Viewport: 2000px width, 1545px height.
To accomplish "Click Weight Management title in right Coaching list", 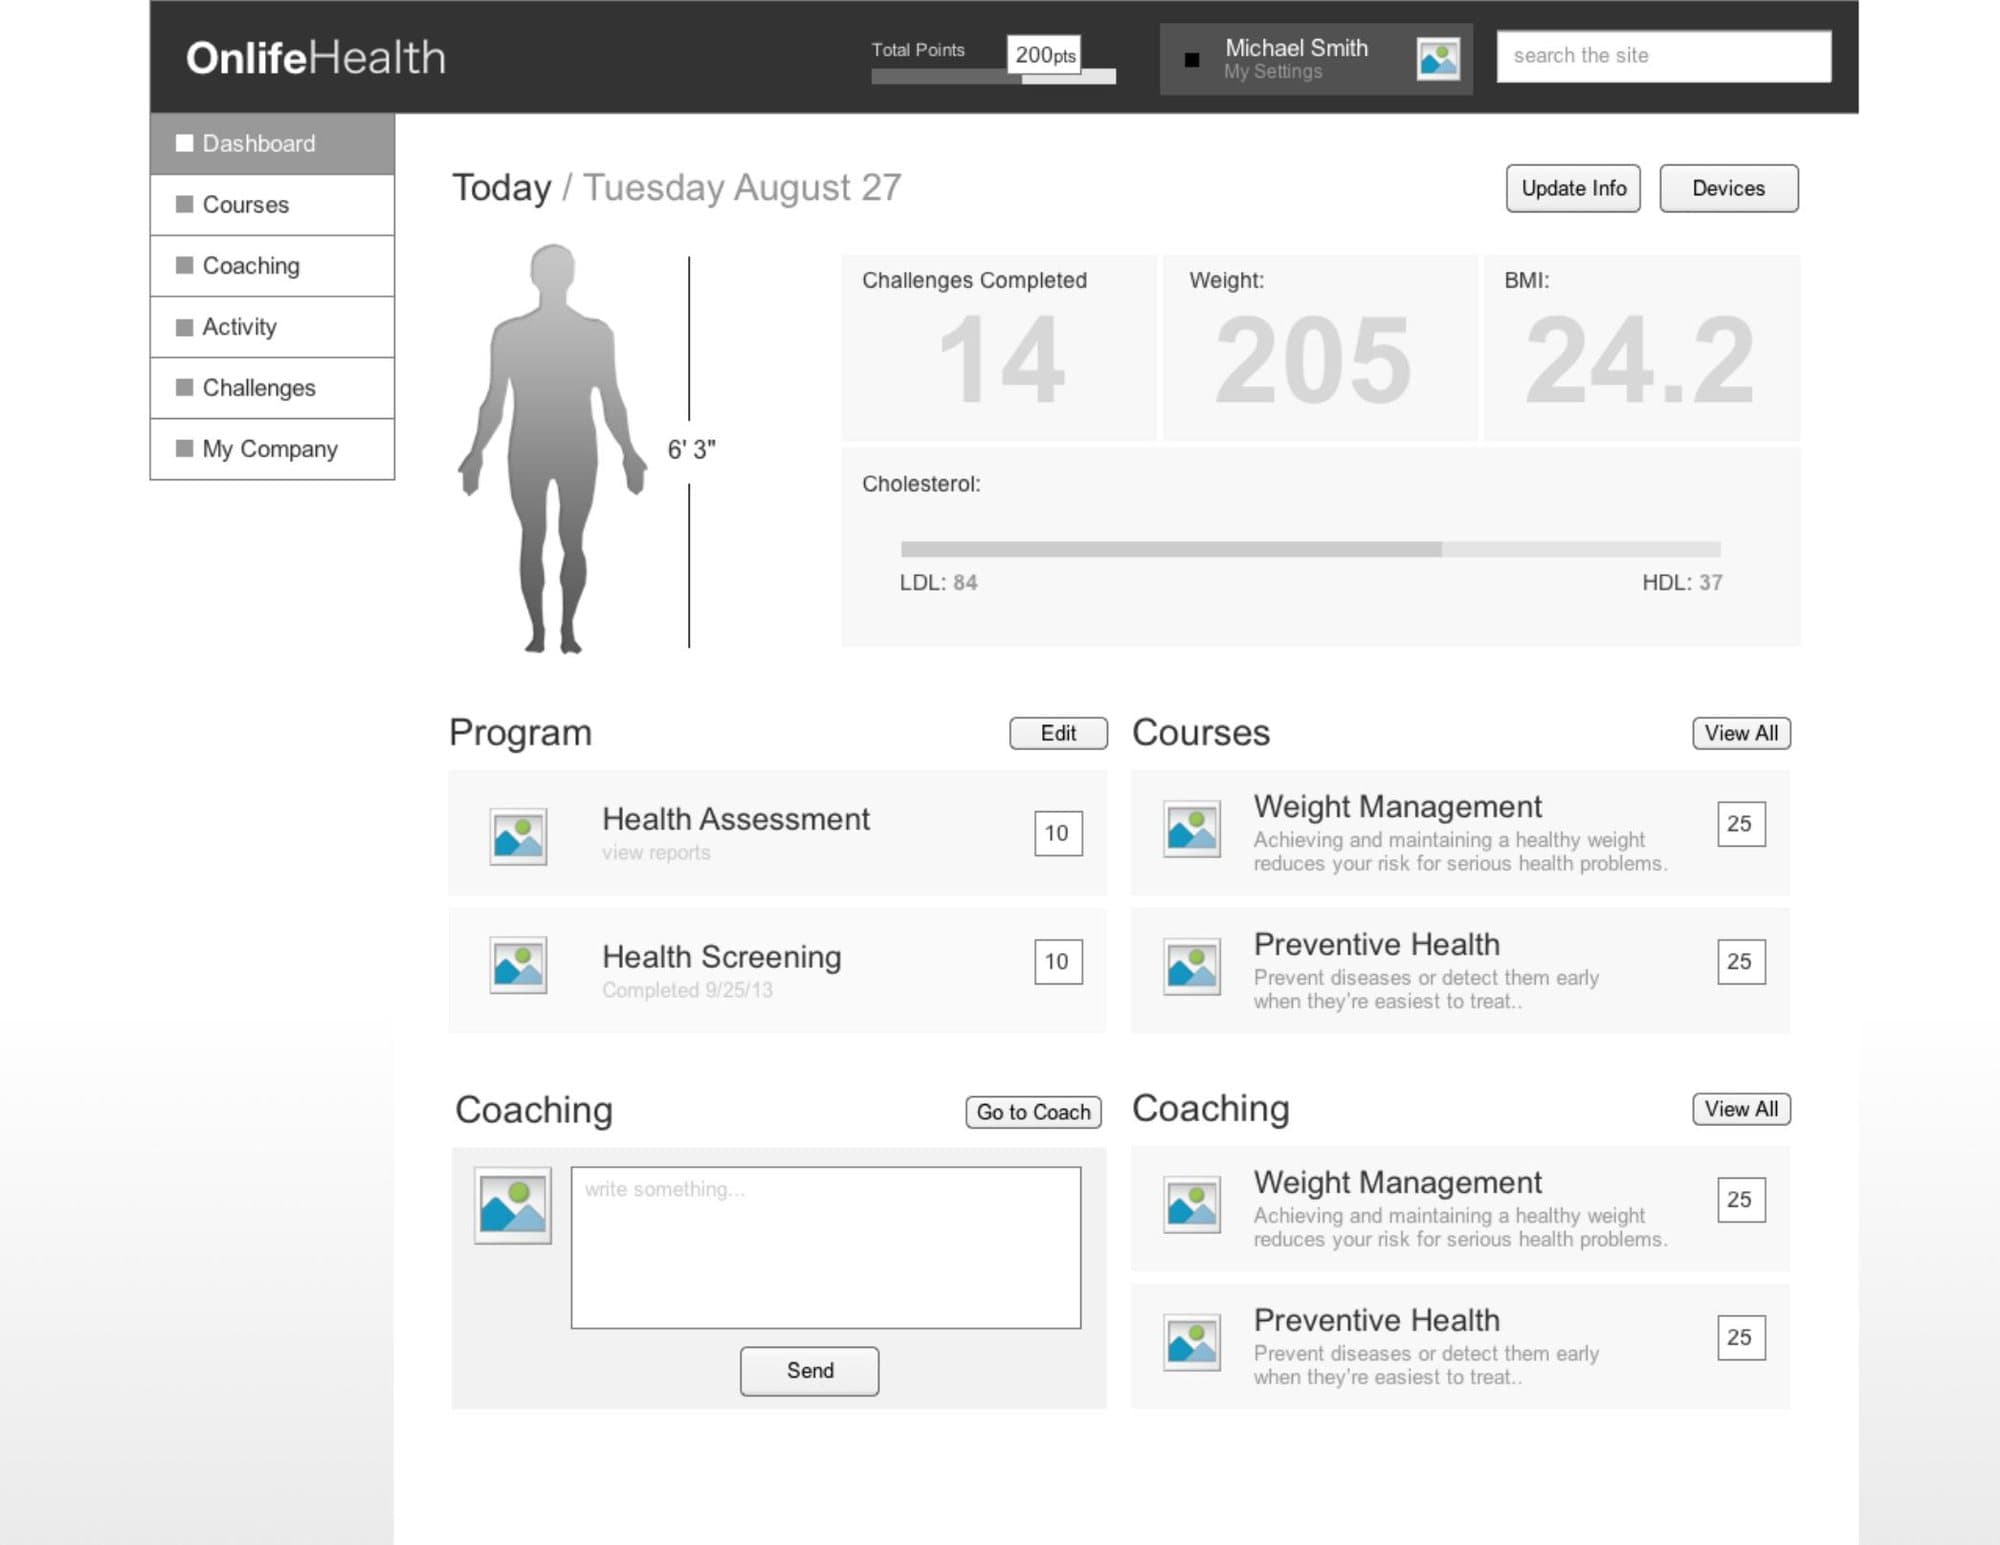I will point(1398,1182).
